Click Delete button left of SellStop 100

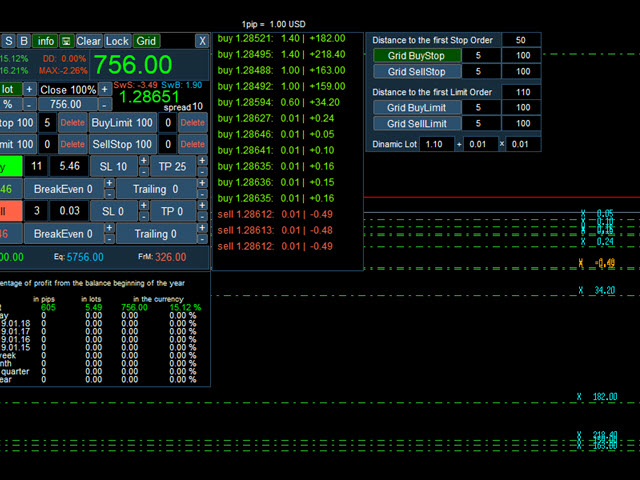tap(72, 144)
